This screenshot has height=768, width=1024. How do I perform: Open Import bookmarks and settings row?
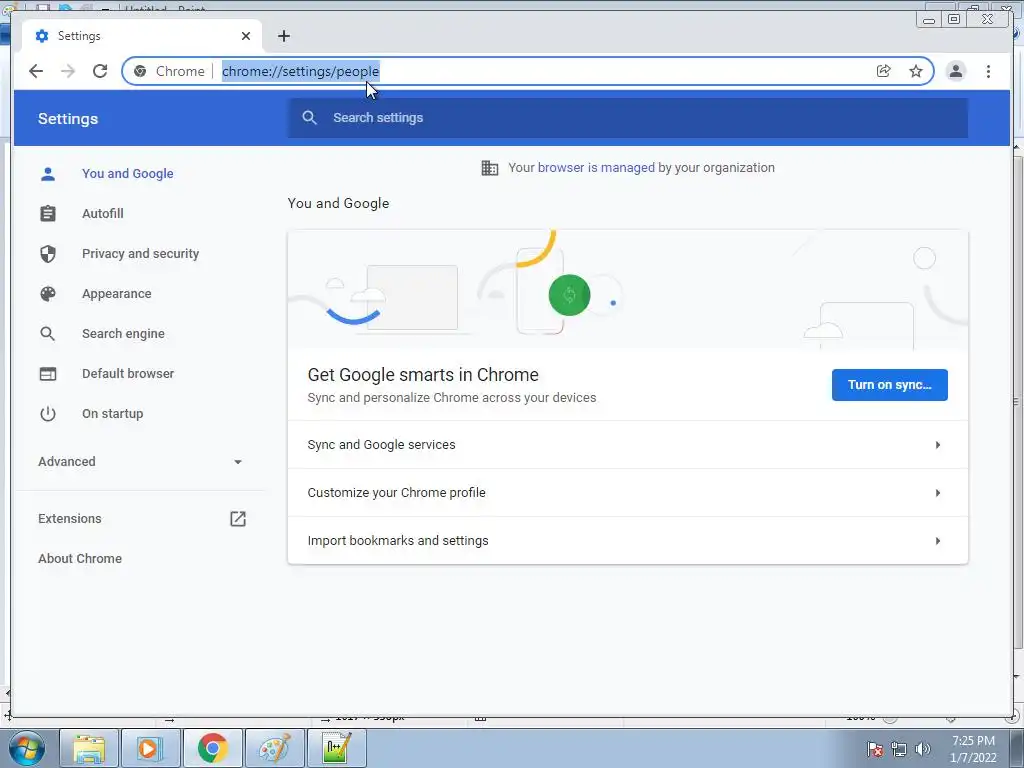[628, 541]
